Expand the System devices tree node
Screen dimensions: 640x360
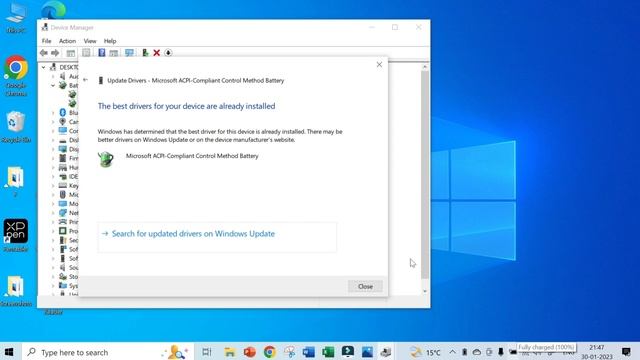[53, 286]
